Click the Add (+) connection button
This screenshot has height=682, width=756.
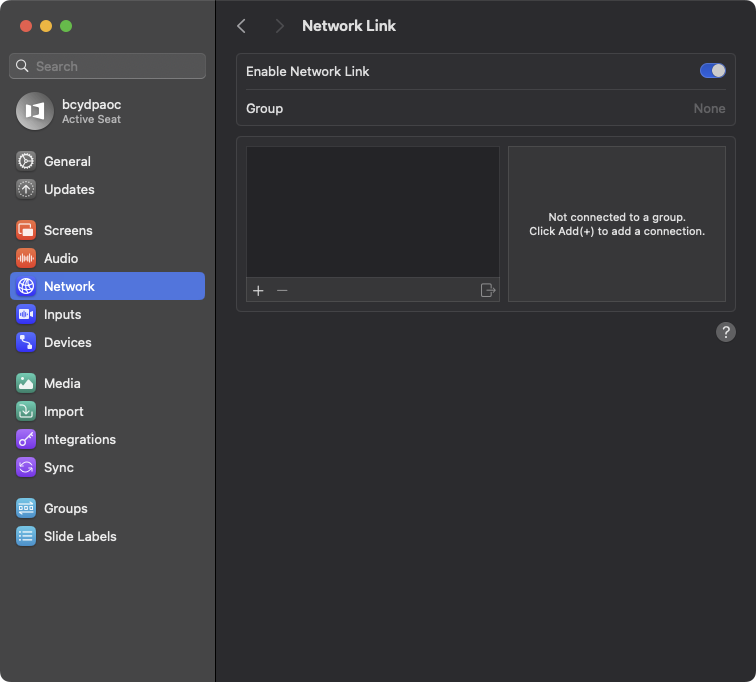pyautogui.click(x=258, y=290)
